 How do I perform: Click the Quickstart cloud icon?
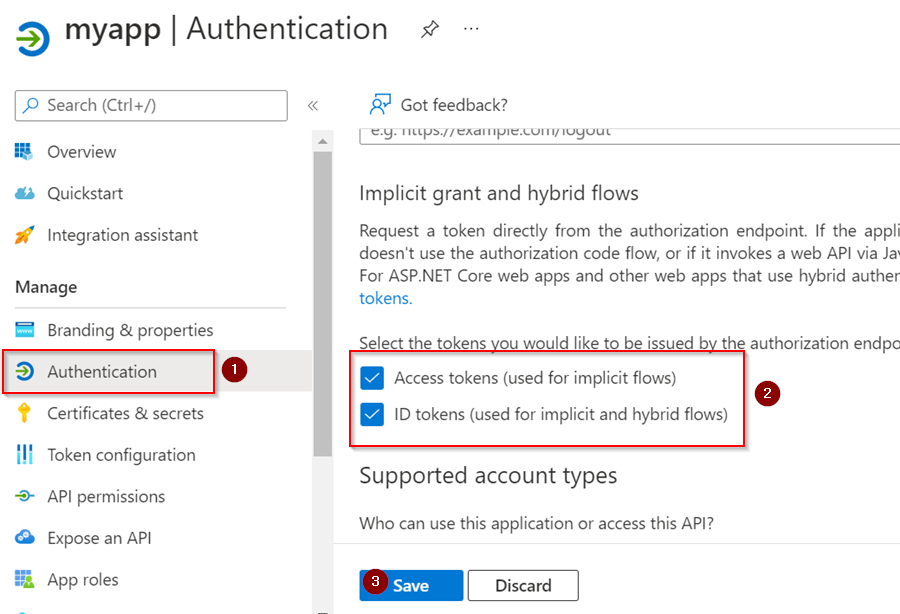pos(24,193)
